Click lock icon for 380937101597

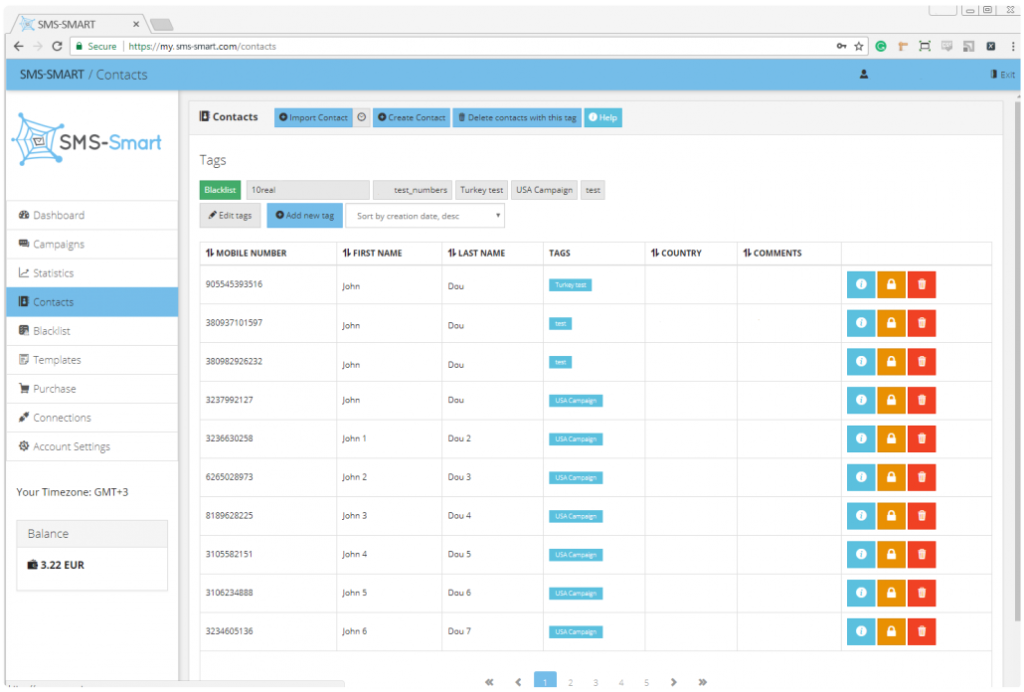[891, 323]
